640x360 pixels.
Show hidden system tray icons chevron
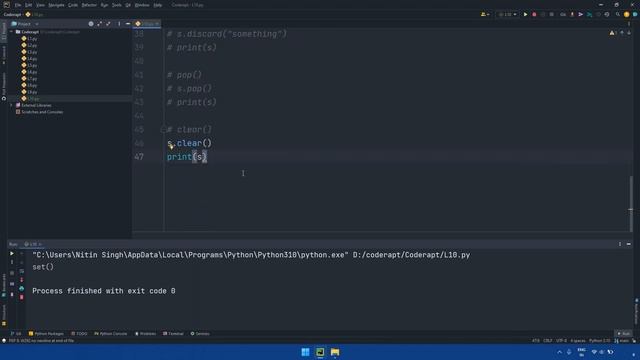[559, 352]
